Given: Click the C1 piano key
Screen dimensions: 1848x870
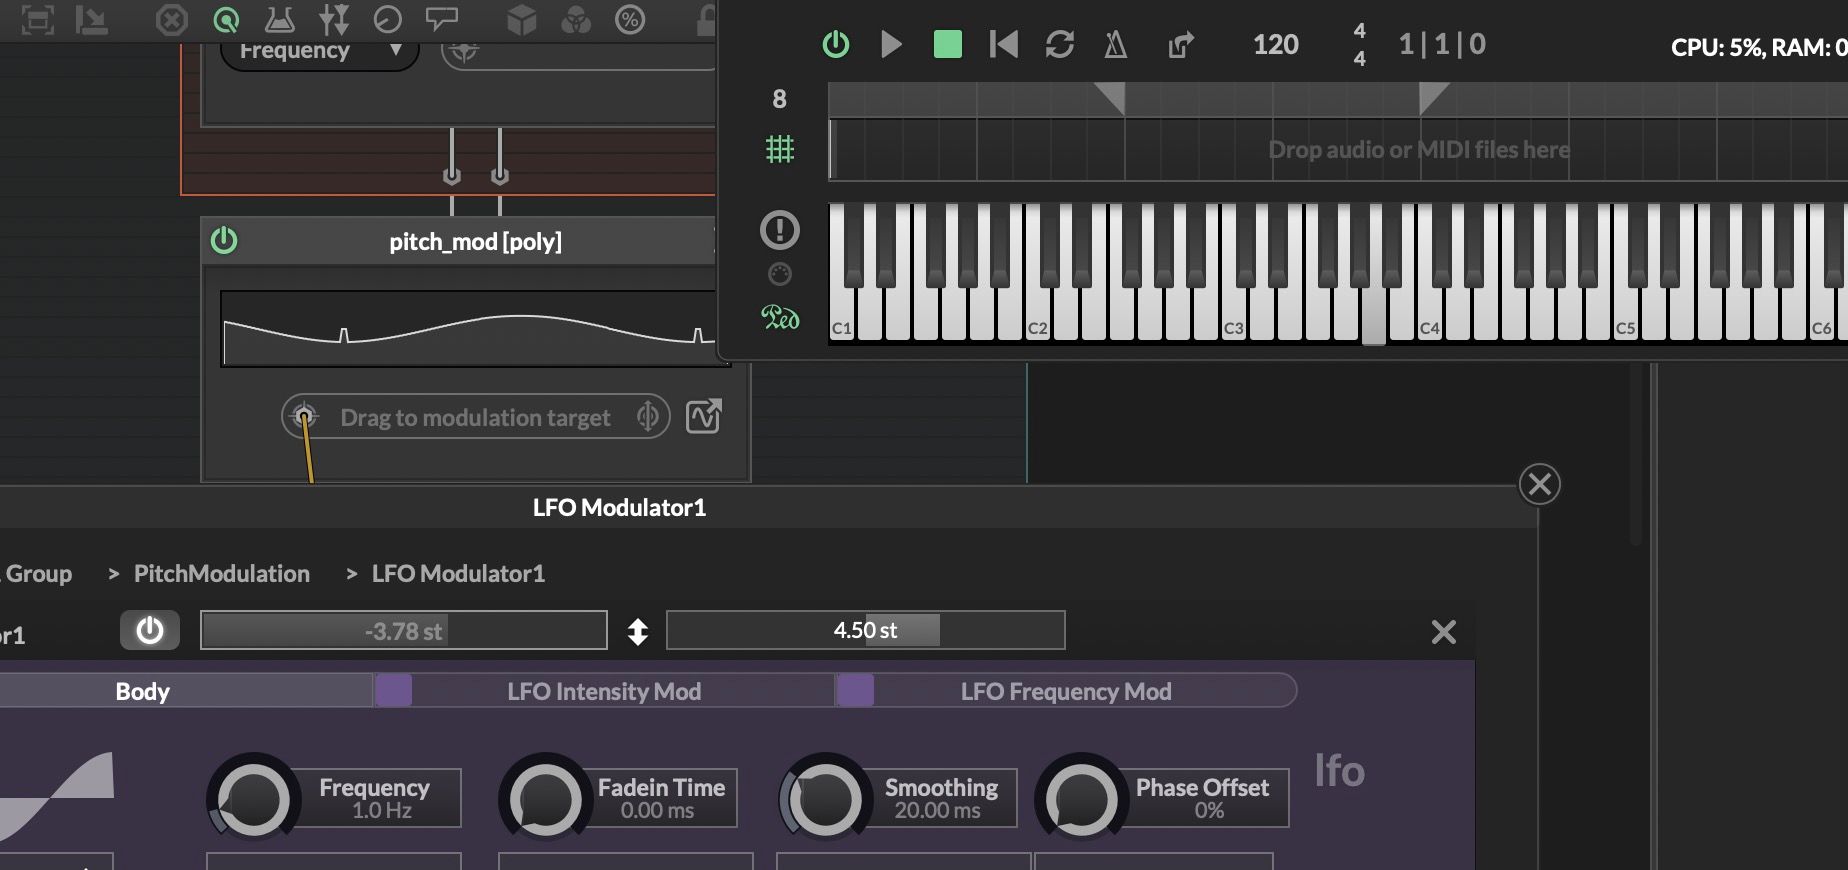Looking at the screenshot, I should tap(843, 315).
